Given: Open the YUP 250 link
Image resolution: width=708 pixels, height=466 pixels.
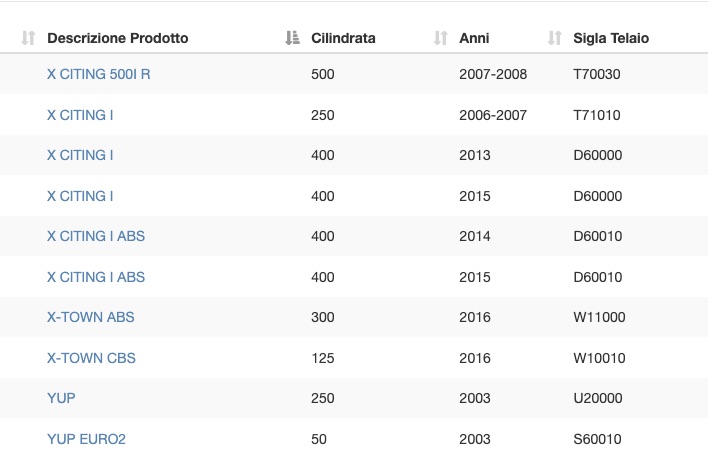Looking at the screenshot, I should pos(61,398).
